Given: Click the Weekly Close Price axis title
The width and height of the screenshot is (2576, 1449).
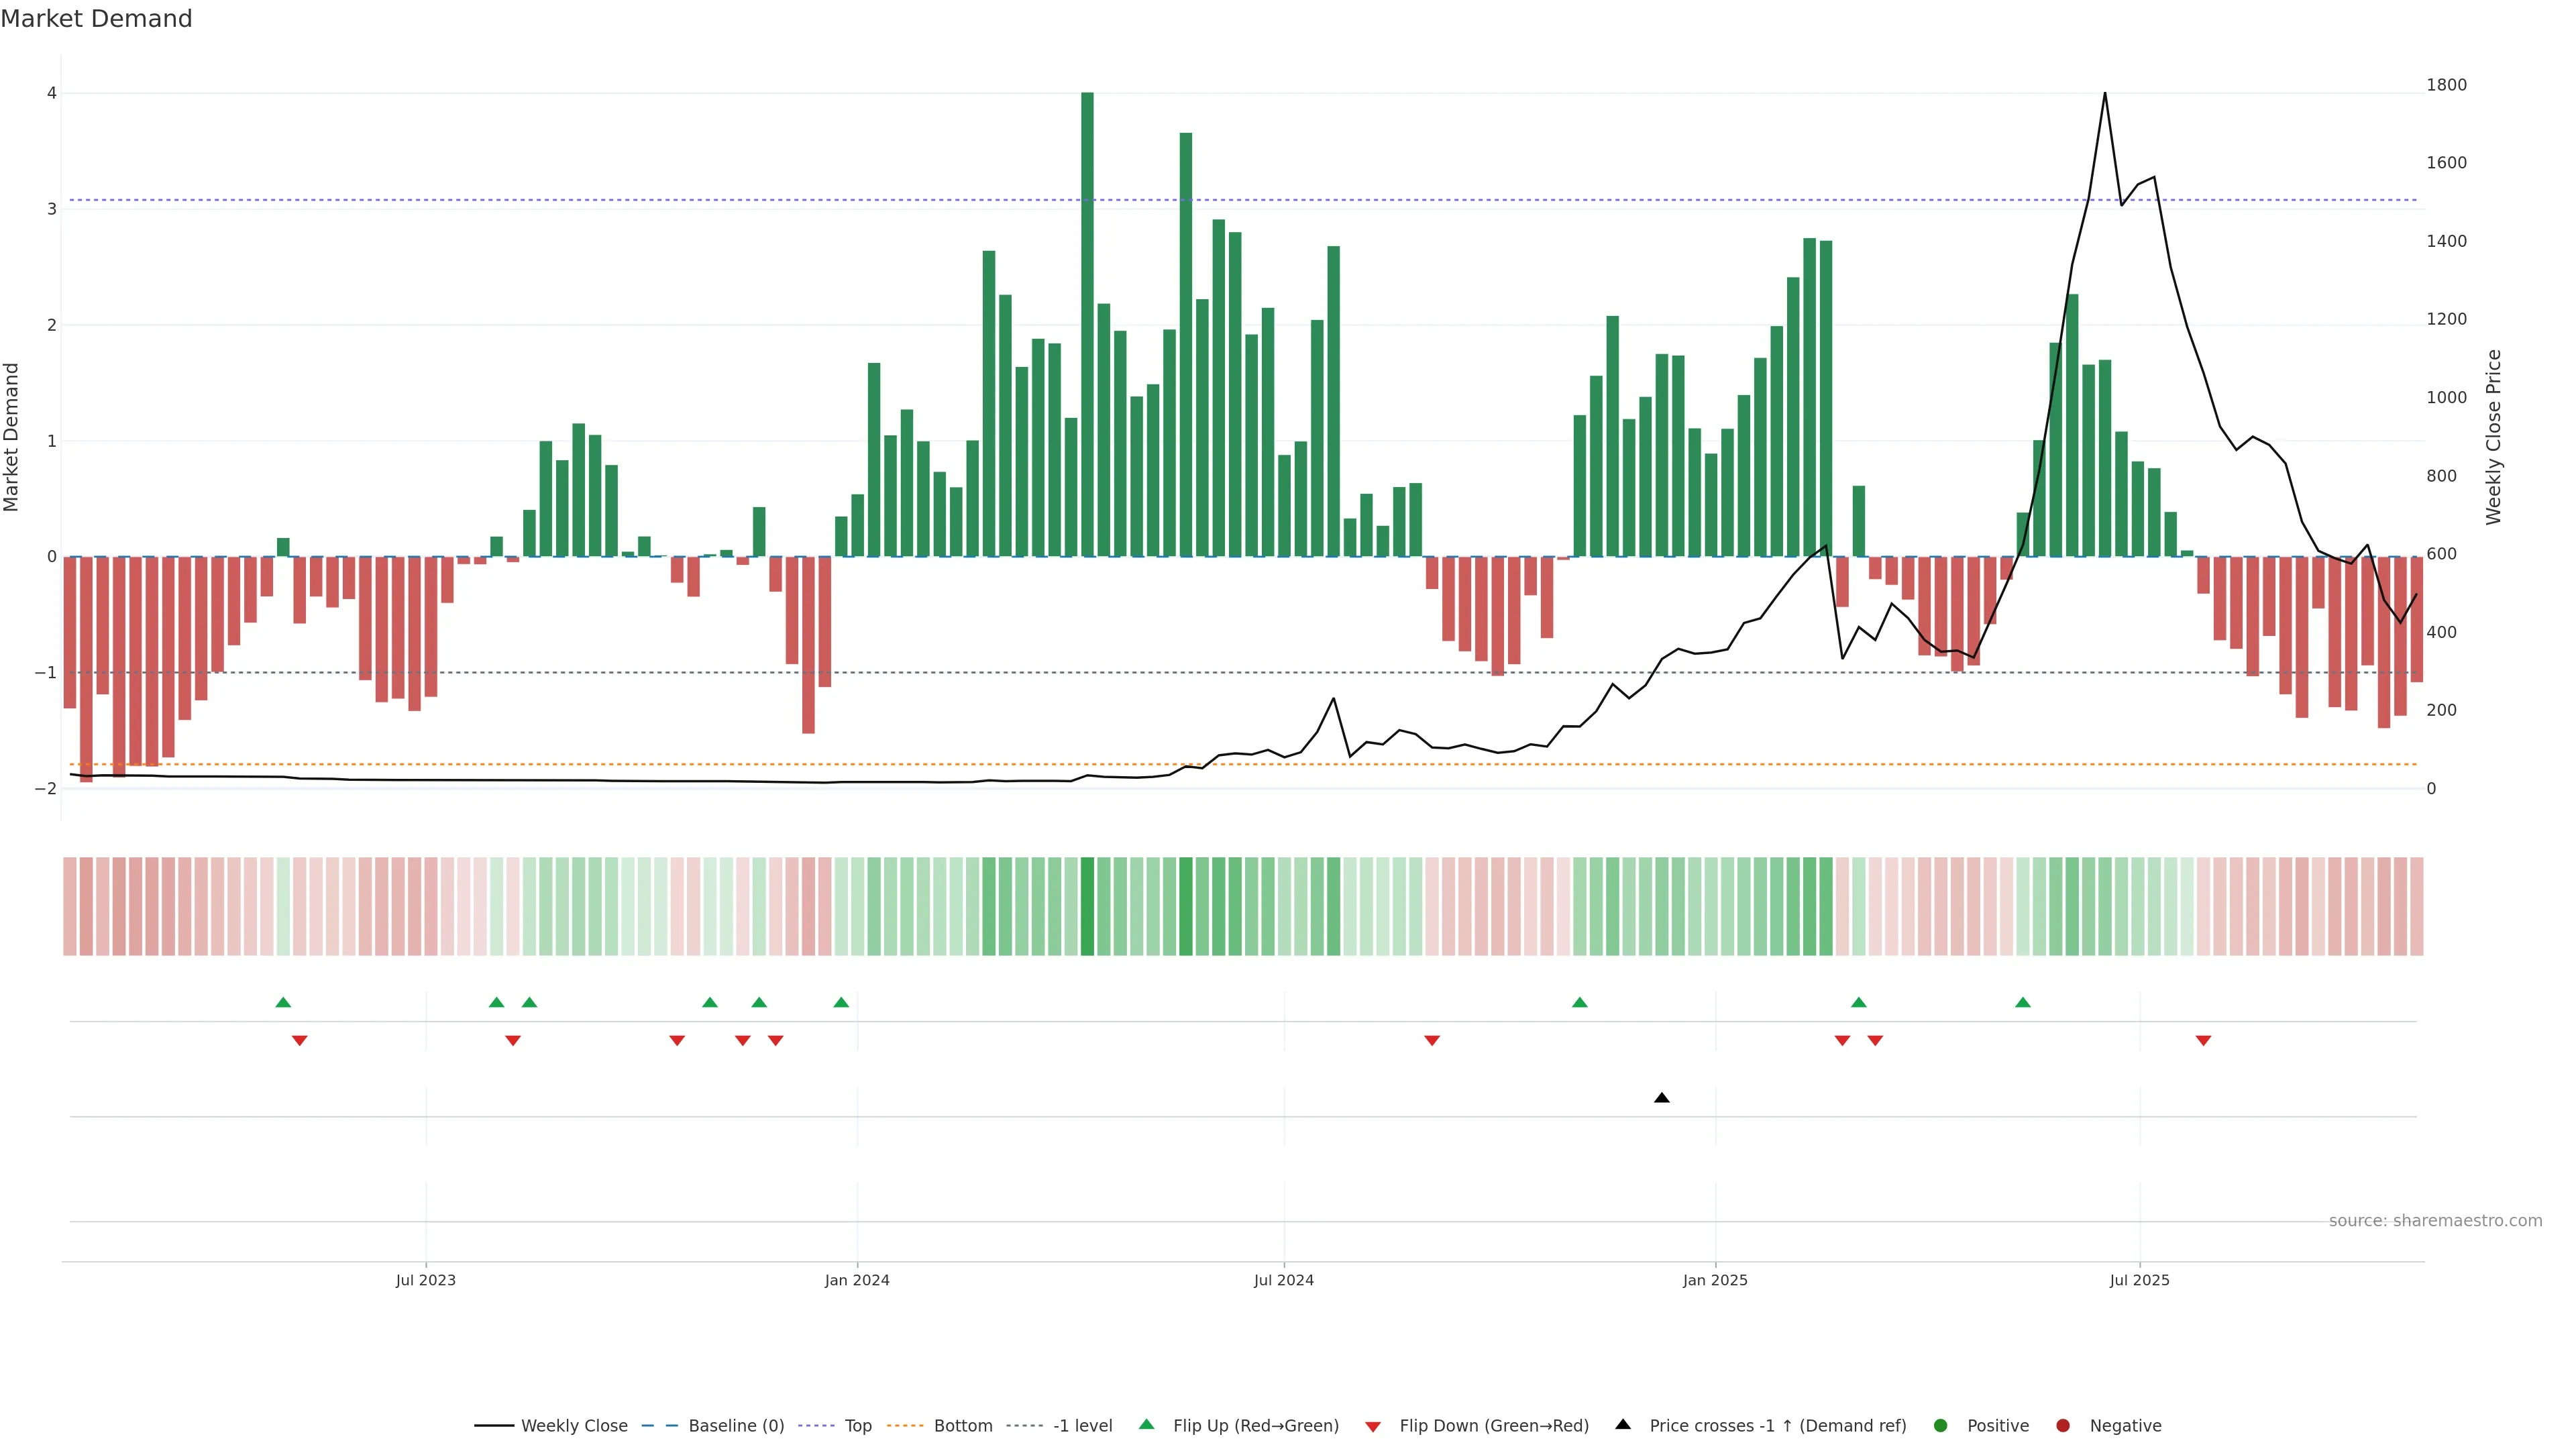Looking at the screenshot, I should (x=2493, y=437).
